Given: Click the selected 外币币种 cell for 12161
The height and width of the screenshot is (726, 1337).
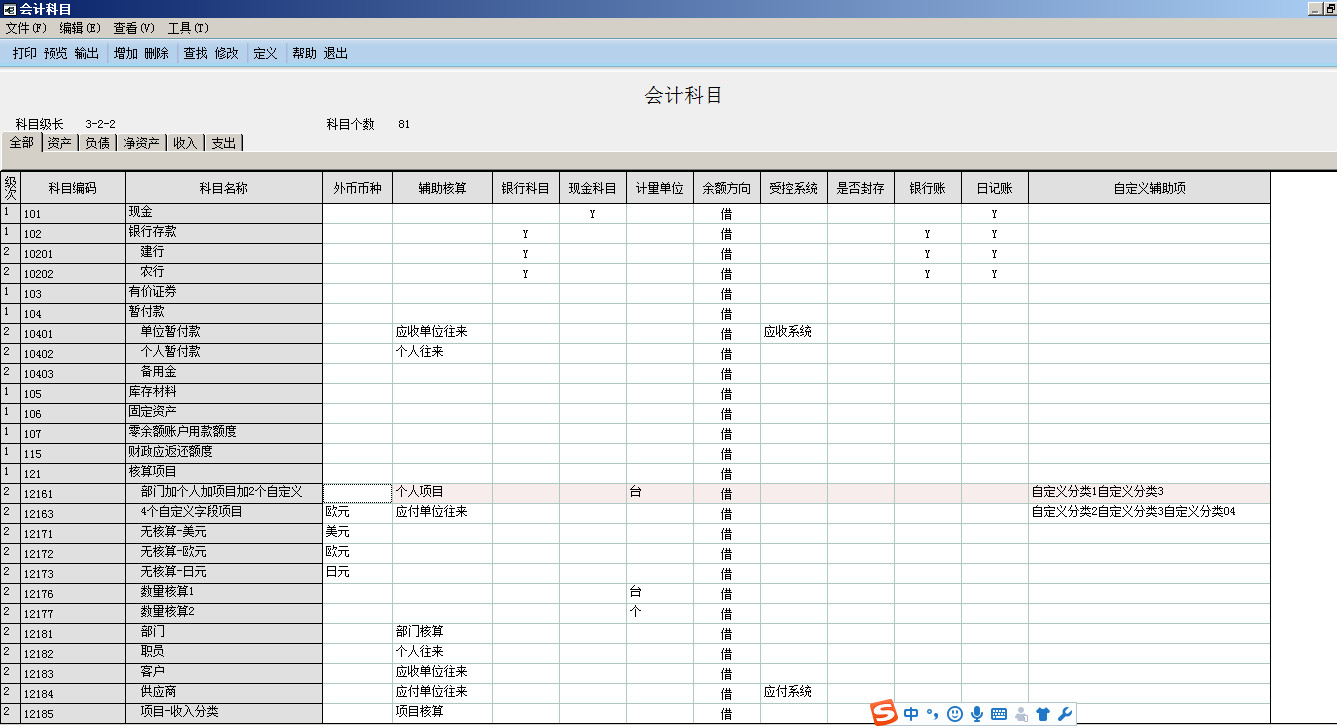Looking at the screenshot, I should (357, 492).
